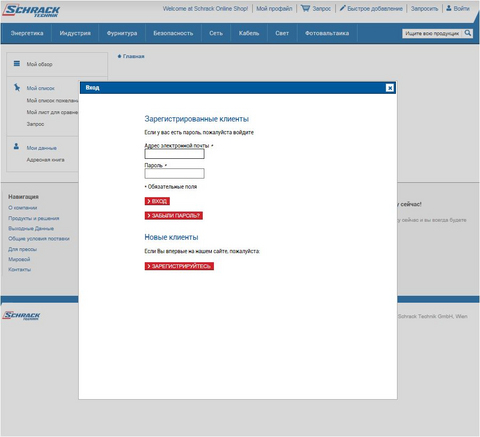Focus the Пароль password field

[x=174, y=173]
